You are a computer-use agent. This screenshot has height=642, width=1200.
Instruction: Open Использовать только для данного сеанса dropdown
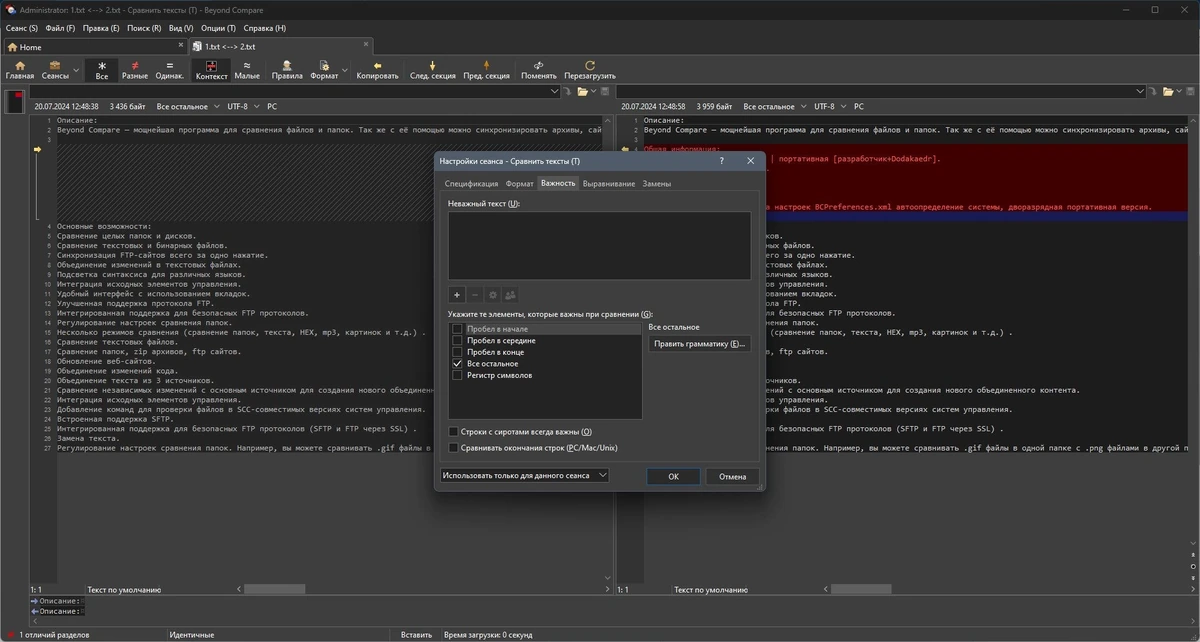pyautogui.click(x=524, y=476)
